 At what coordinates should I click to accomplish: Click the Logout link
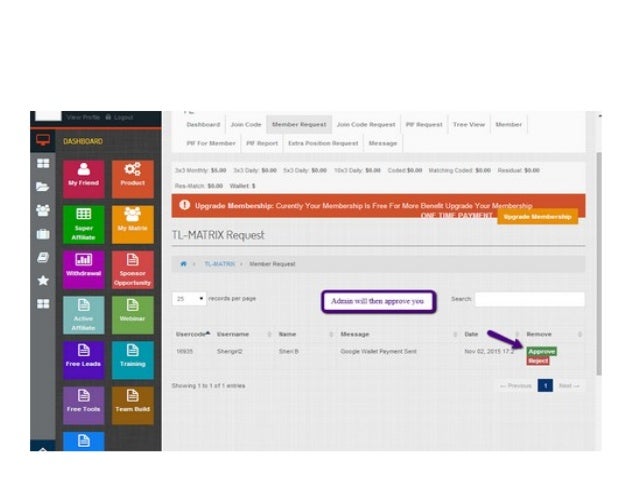120,117
